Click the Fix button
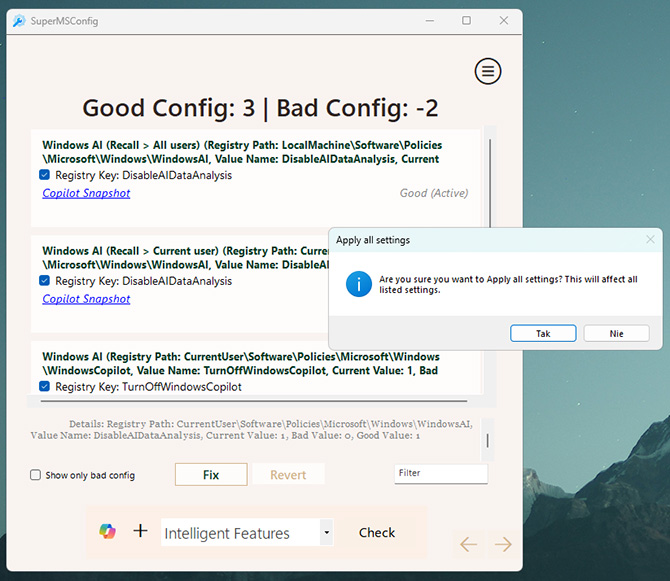The image size is (670, 581). [211, 475]
